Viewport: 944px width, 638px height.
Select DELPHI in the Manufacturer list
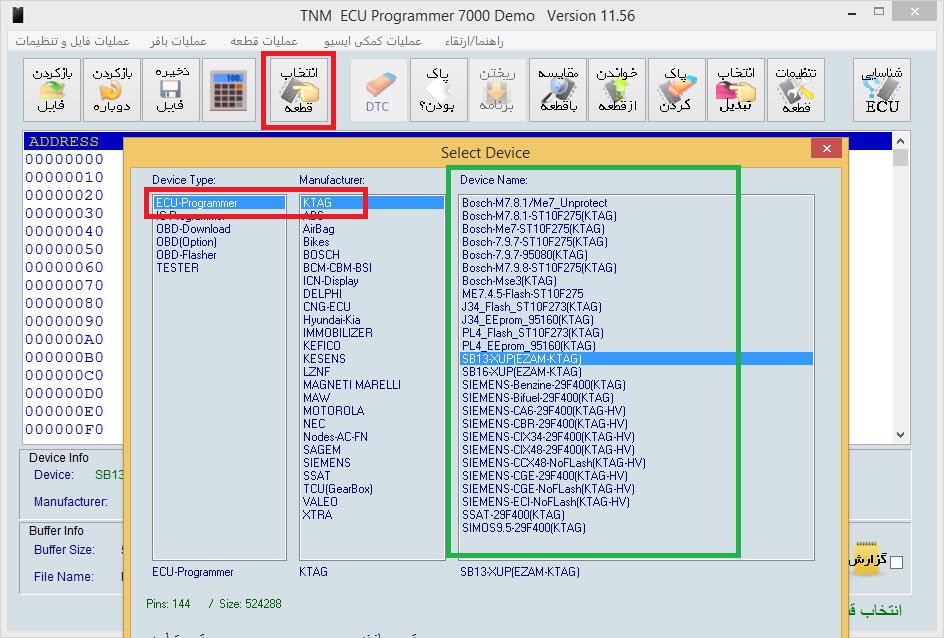coord(322,294)
